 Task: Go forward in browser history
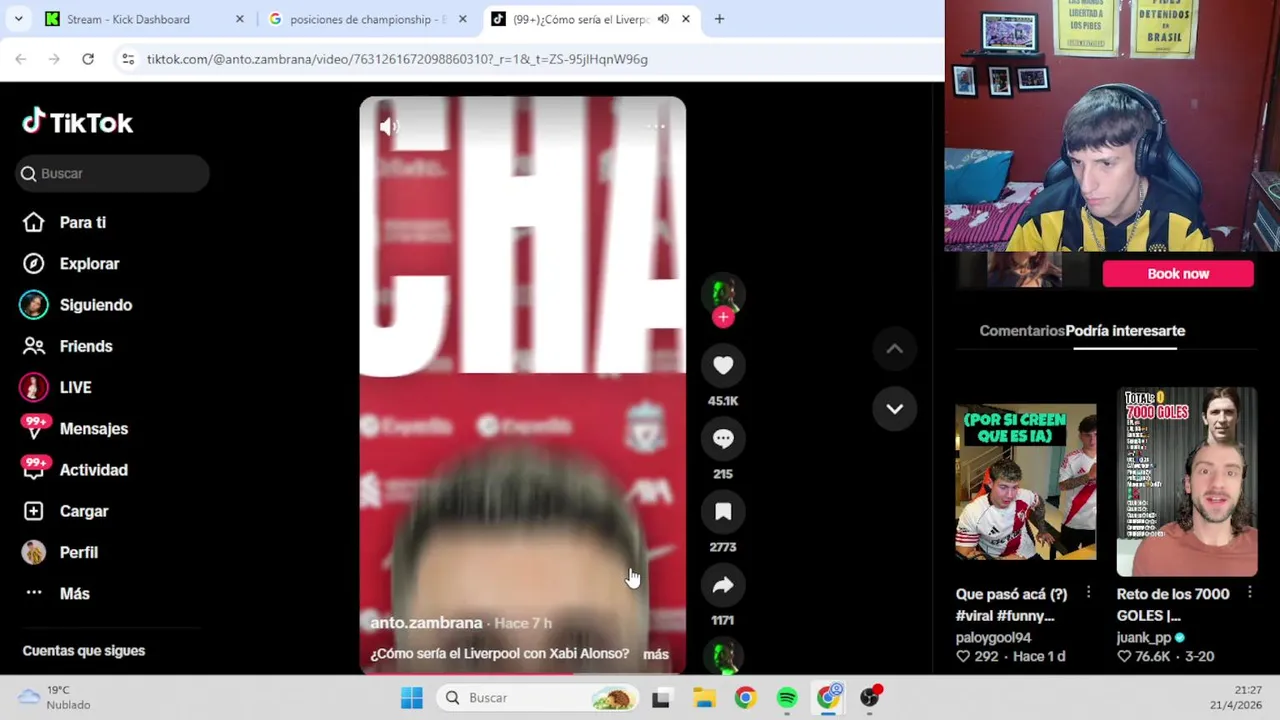tap(54, 59)
